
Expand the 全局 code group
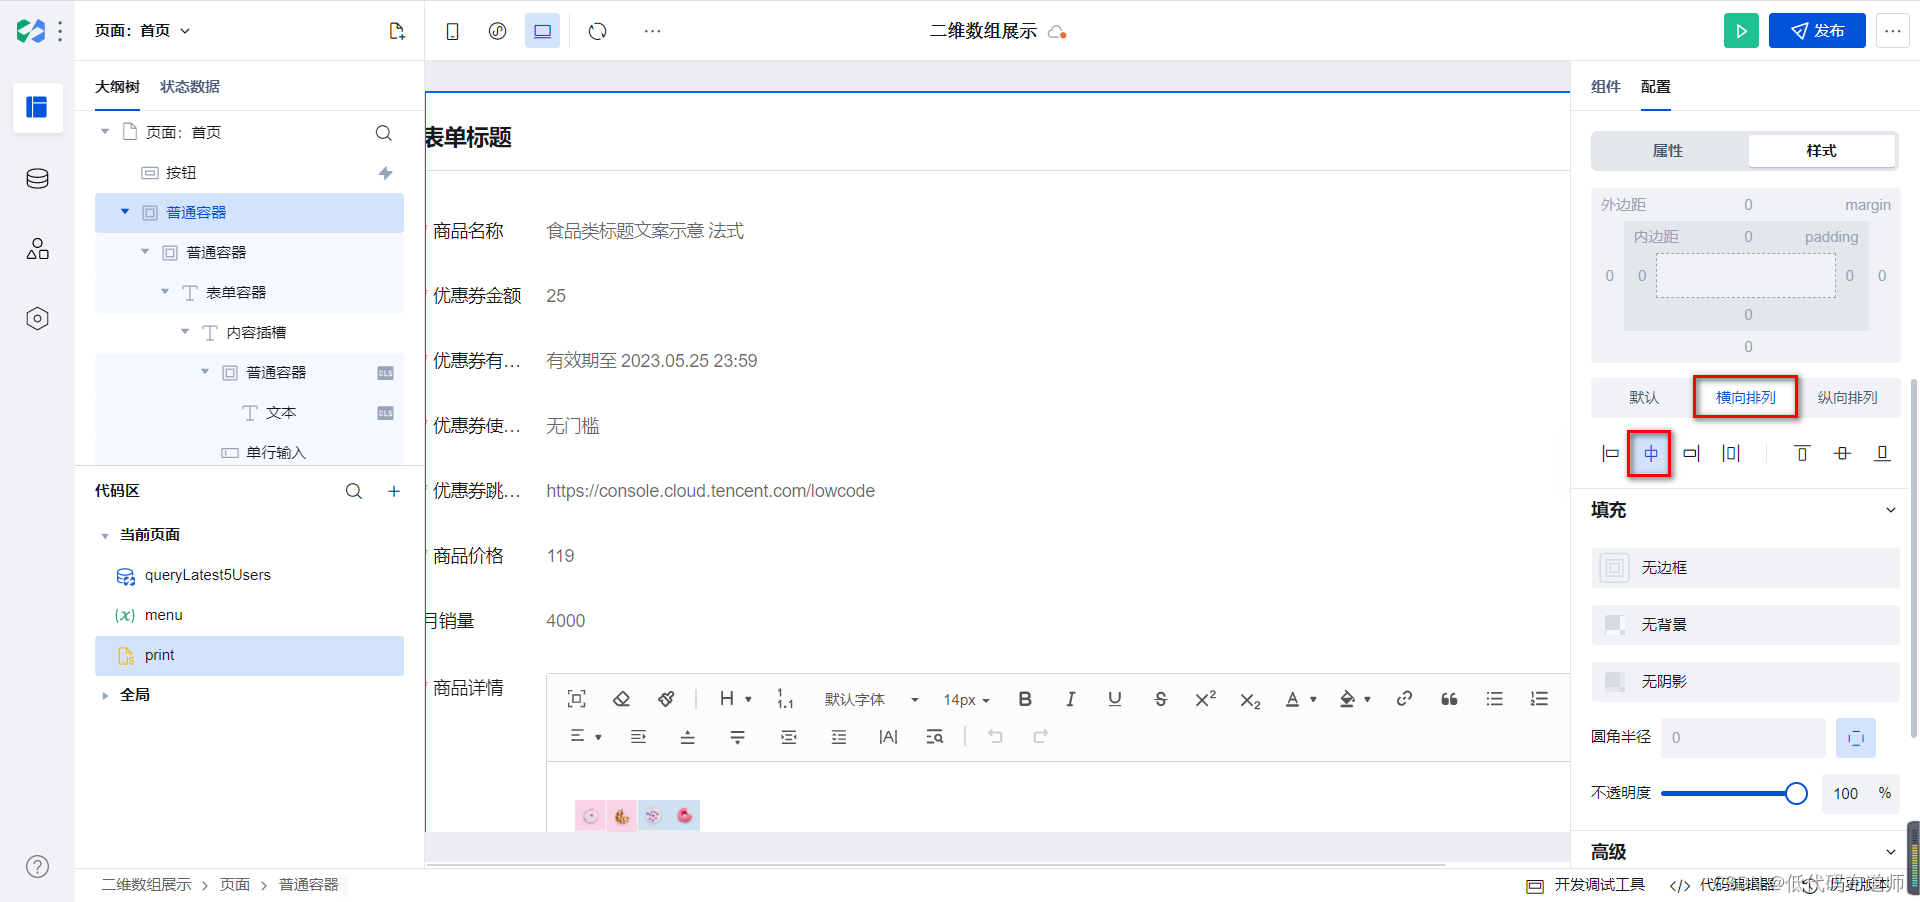[x=105, y=696]
